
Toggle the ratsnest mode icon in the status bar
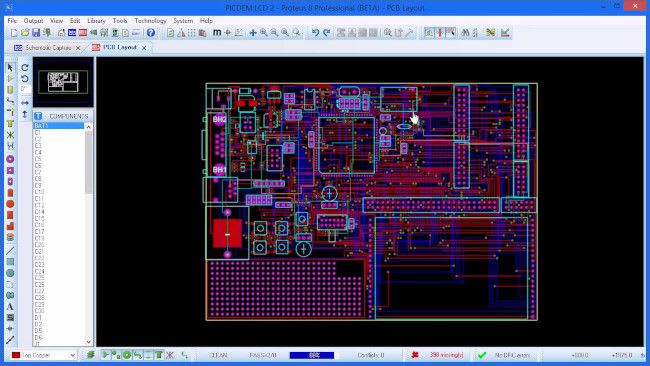click(170, 355)
